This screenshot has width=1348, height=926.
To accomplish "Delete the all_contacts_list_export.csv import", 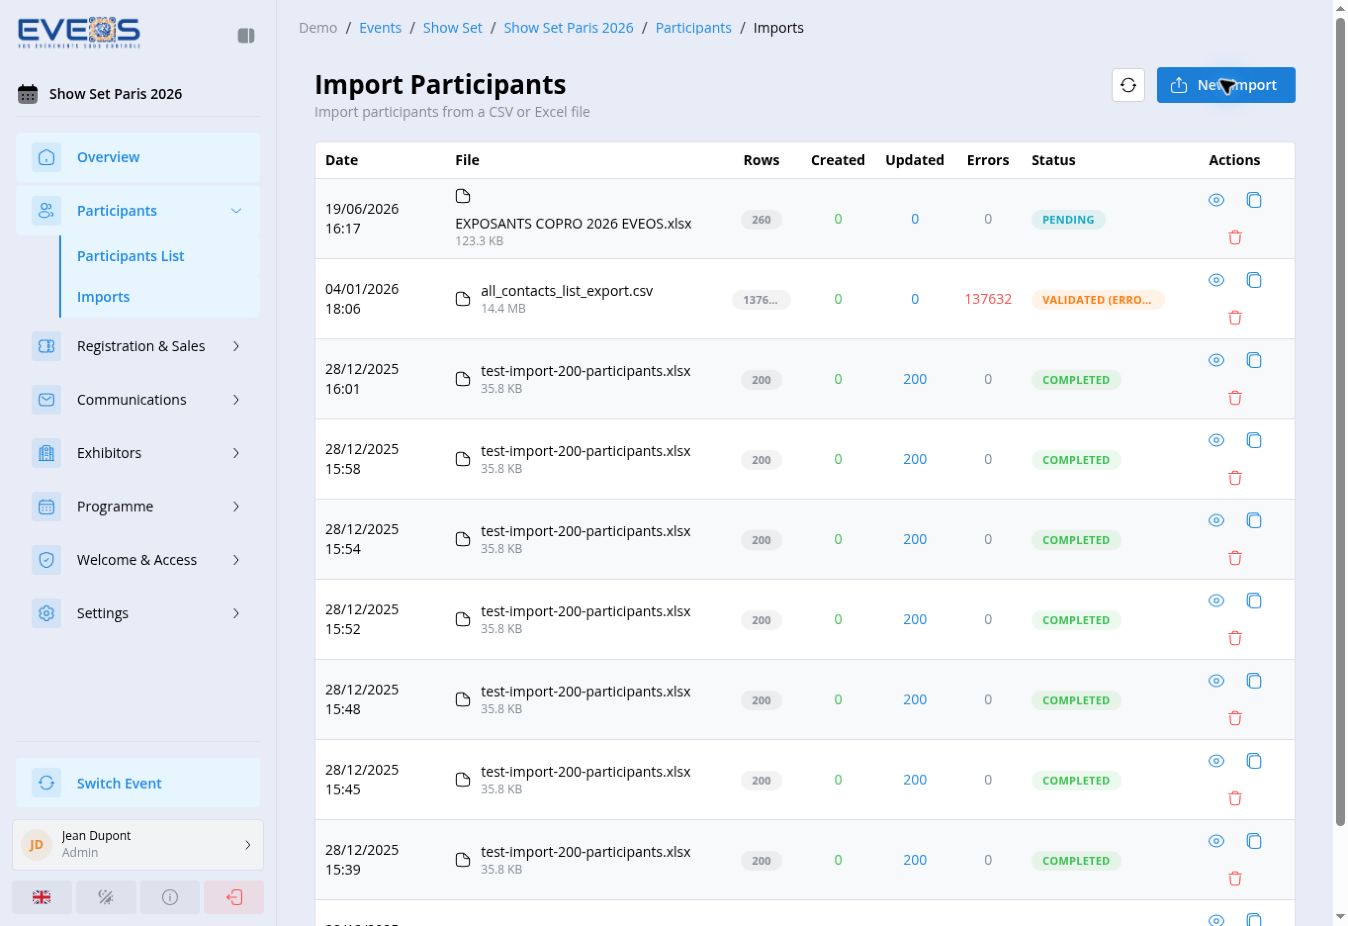I will coord(1235,317).
